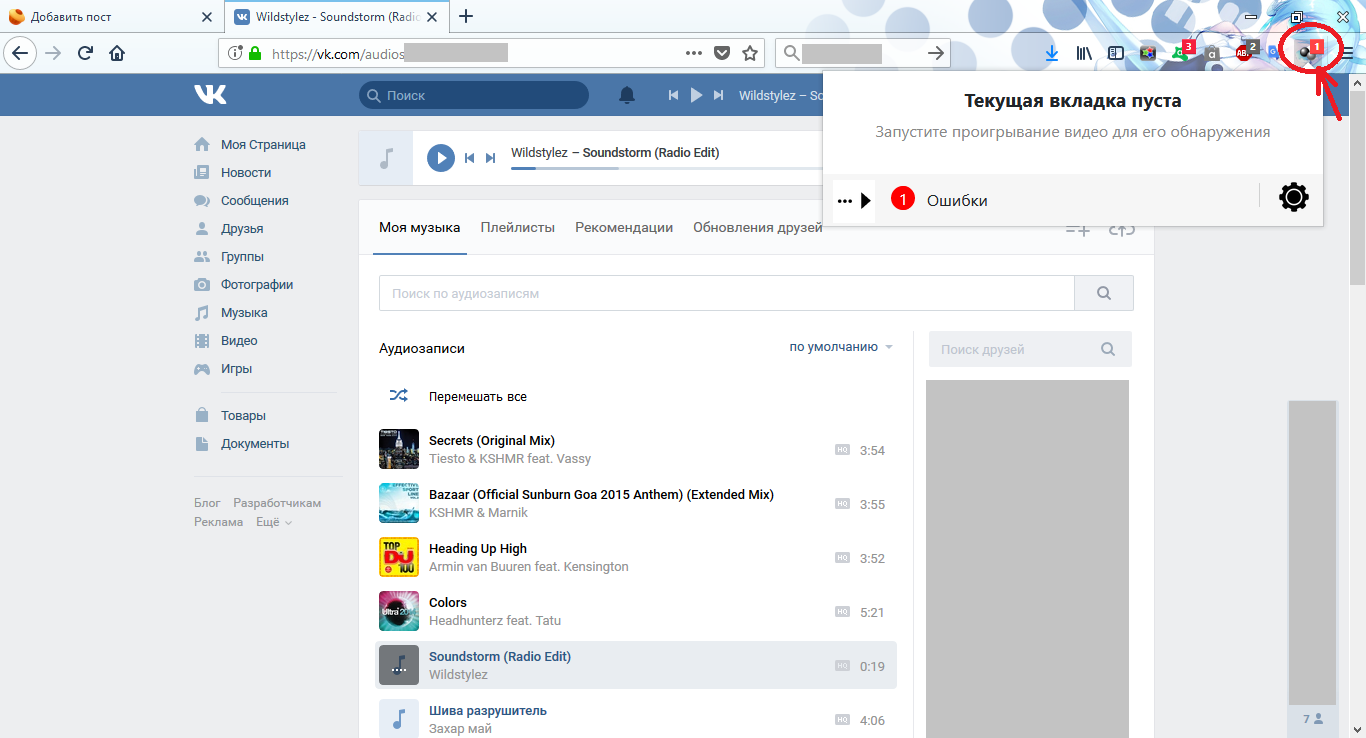This screenshot has width=1366, height=738.
Task: Next track button beside player title
Action: point(490,158)
